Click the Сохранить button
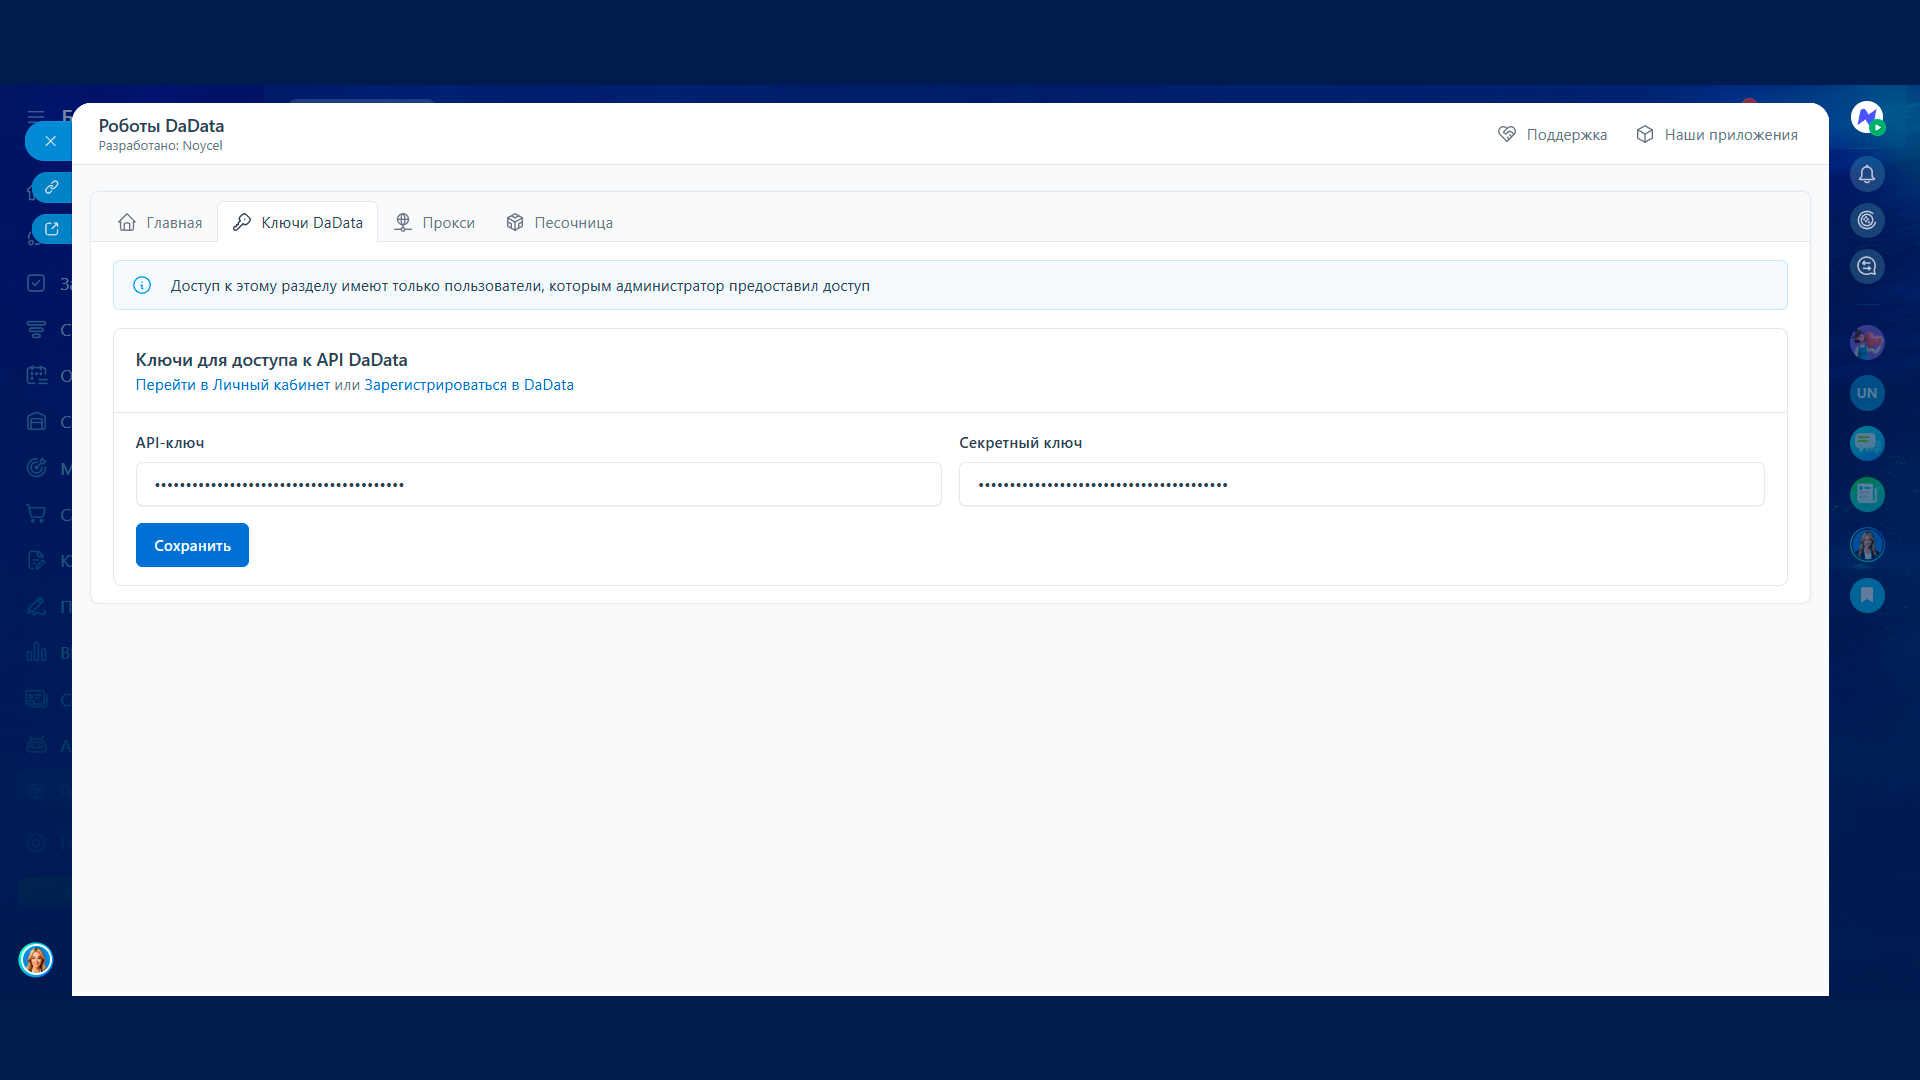This screenshot has width=1920, height=1080. (x=192, y=546)
